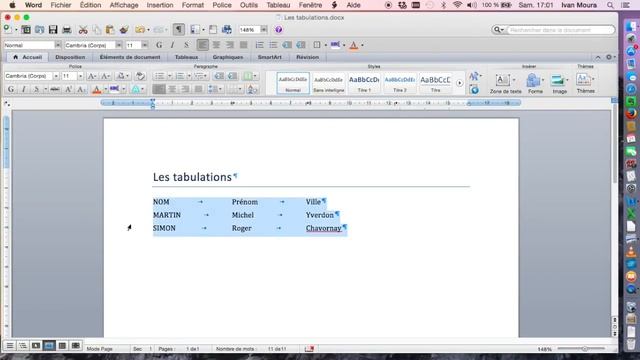Open the Insertion menu in menu bar
Image resolution: width=640 pixels, height=360 pixels.
(x=160, y=5)
